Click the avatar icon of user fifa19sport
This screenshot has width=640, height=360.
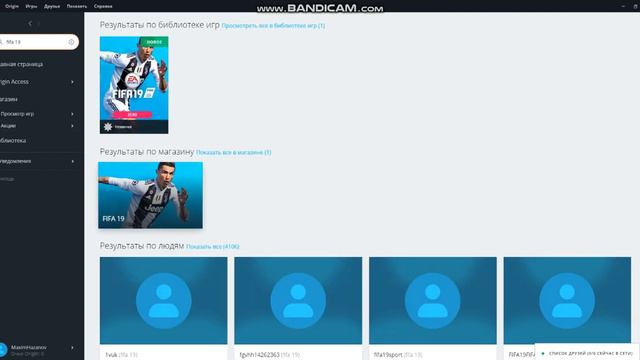point(433,301)
